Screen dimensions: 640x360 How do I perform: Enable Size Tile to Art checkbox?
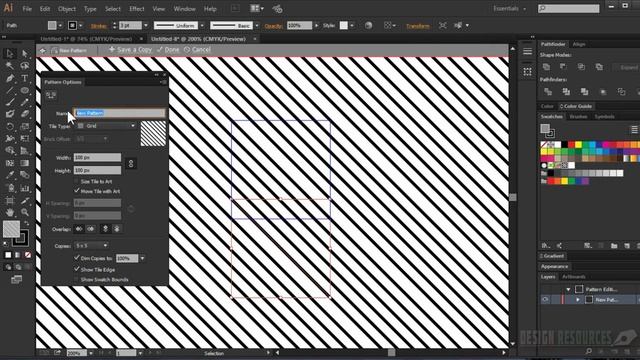(77, 181)
